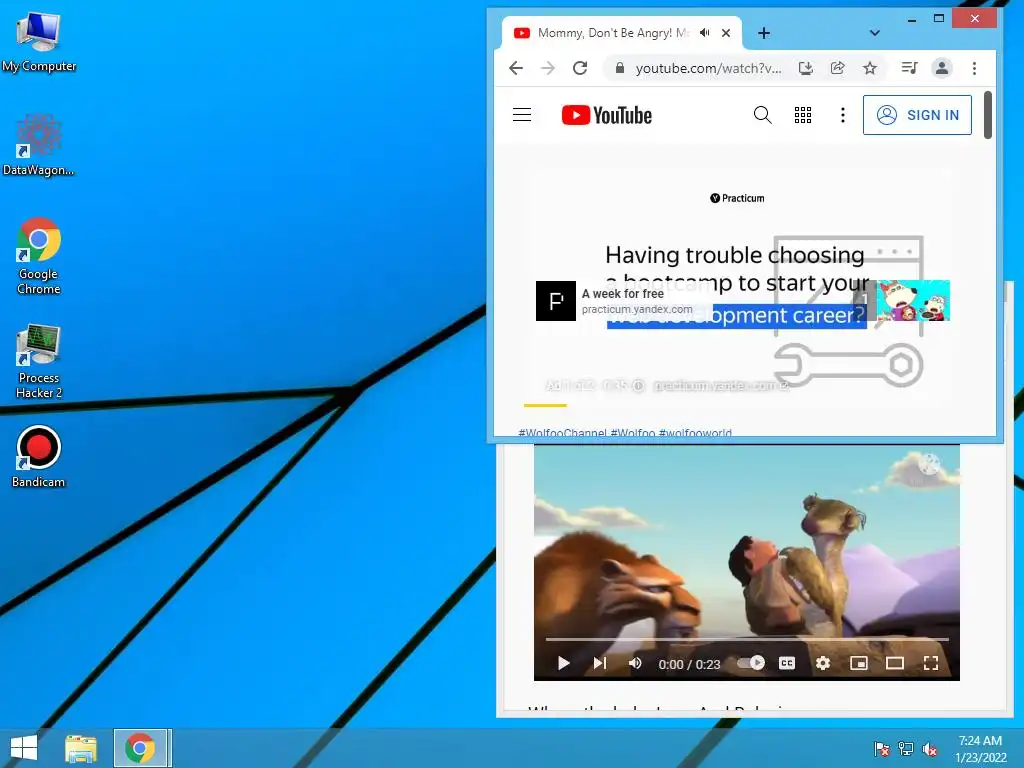Open Chrome three-dot menu
The image size is (1024, 768).
pyautogui.click(x=974, y=68)
